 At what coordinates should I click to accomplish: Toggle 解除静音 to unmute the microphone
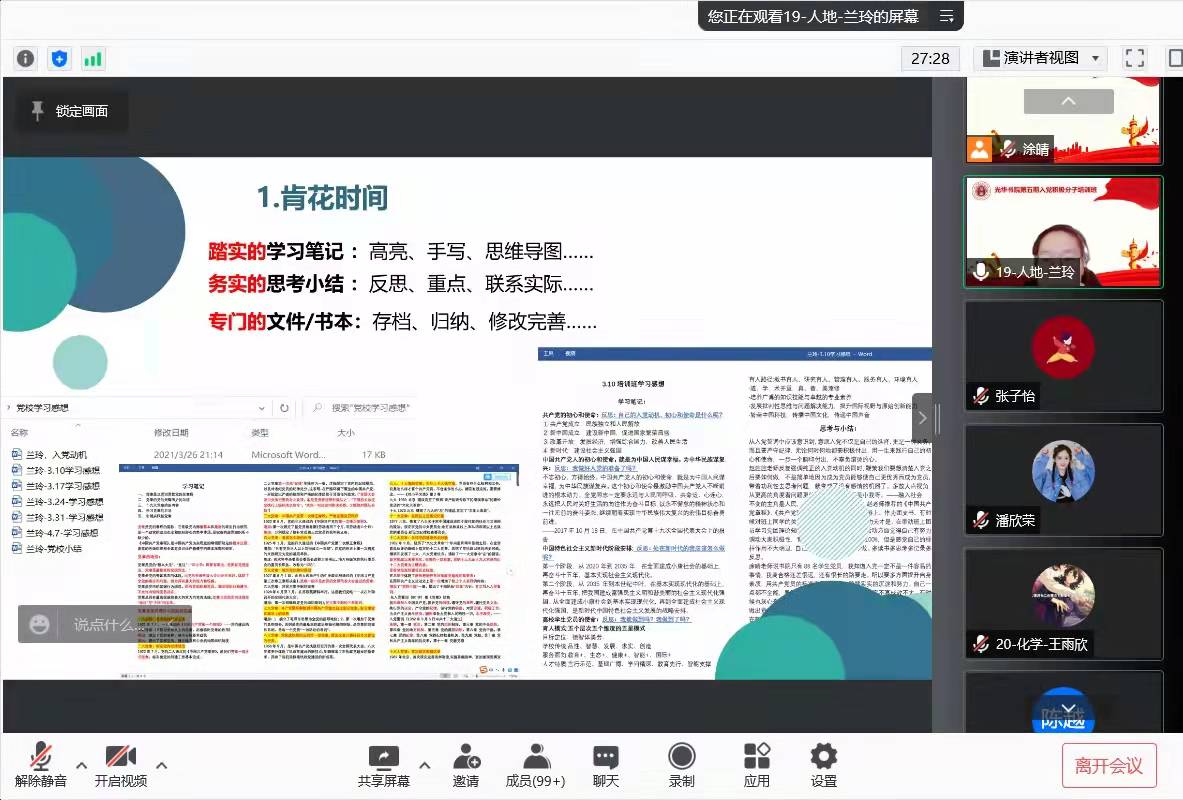[41, 765]
